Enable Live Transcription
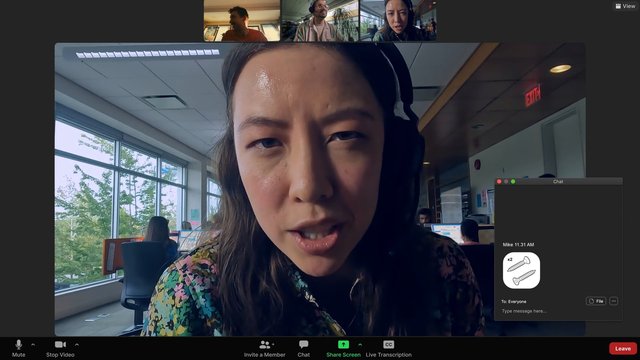Viewport: 640px width, 360px height. 389,348
